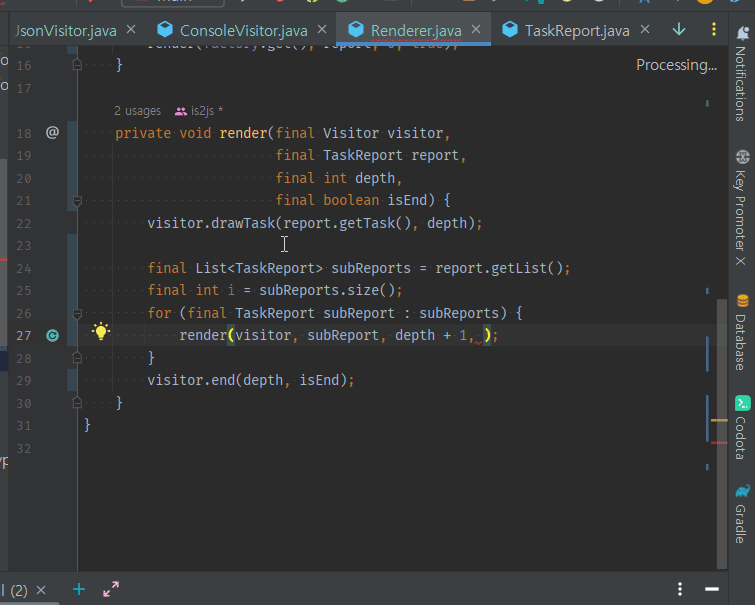The width and height of the screenshot is (755, 605).
Task: Close the bottom panel tab labeled (2)
Action: [x=41, y=590]
